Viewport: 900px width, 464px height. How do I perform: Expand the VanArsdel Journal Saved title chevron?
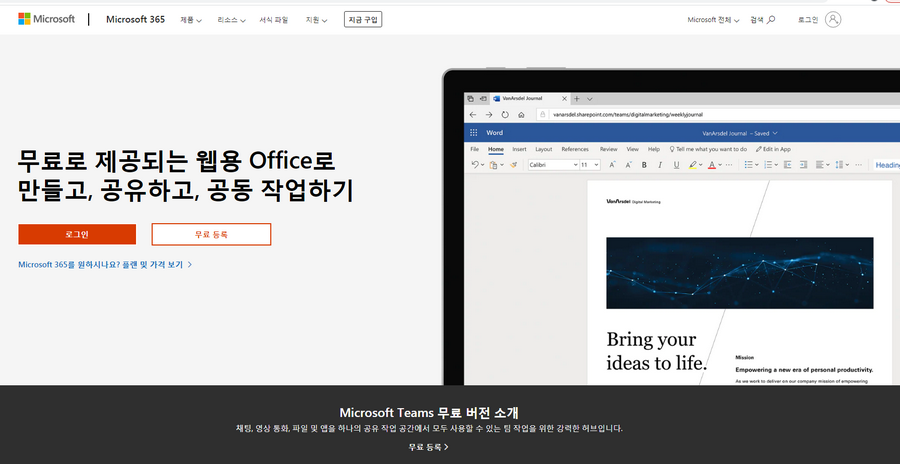click(775, 133)
